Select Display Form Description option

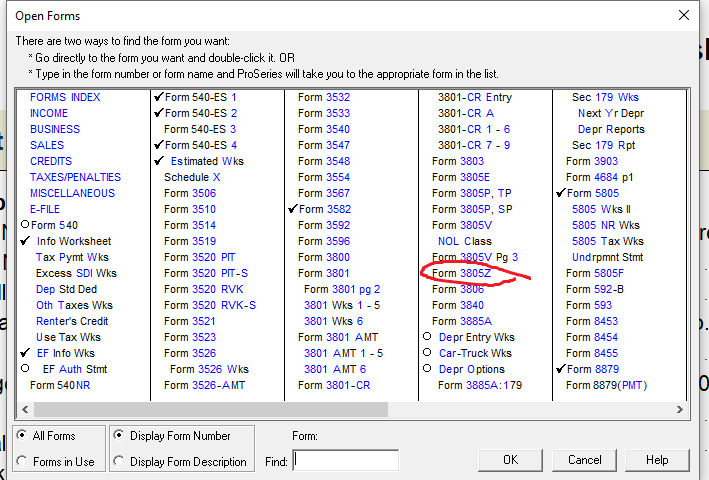click(120, 461)
